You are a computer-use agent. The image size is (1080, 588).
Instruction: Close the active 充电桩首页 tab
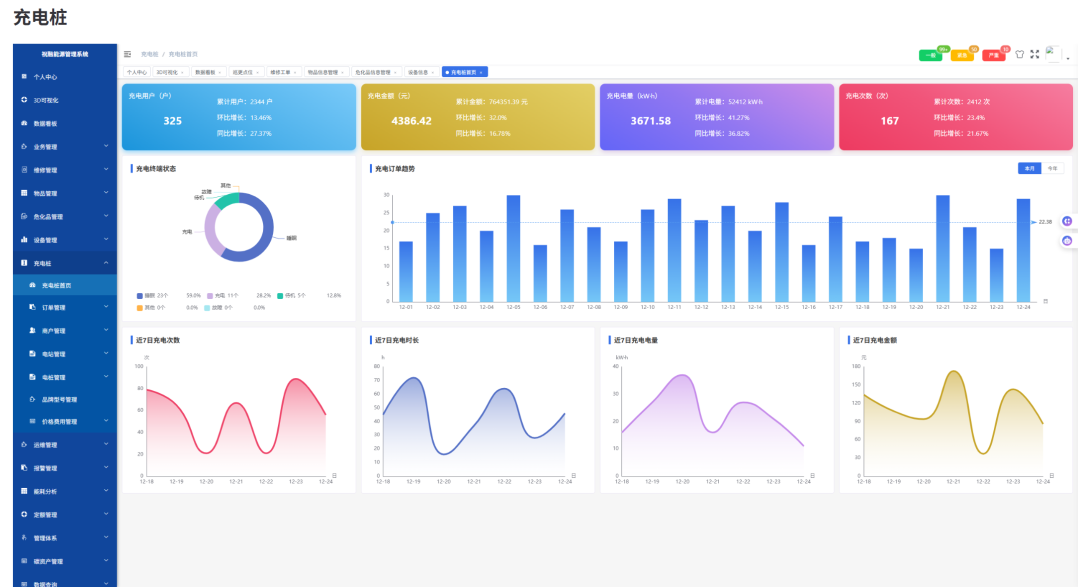click(481, 72)
